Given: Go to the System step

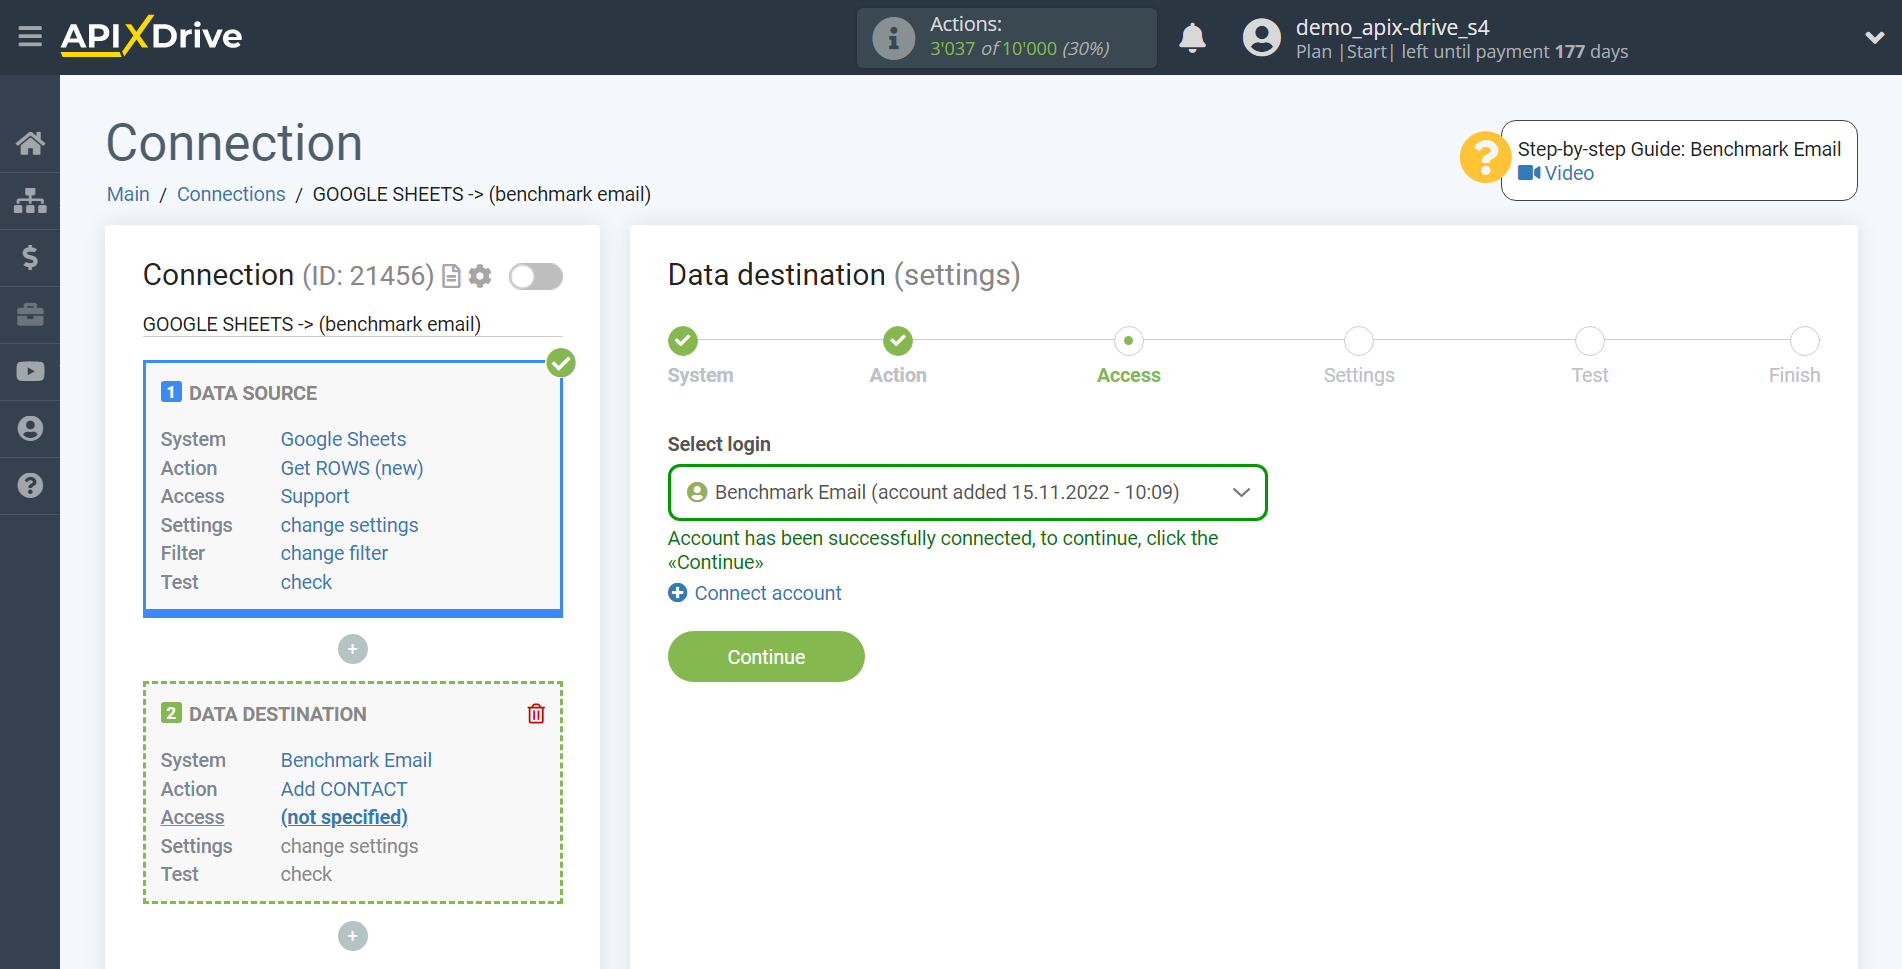Looking at the screenshot, I should pyautogui.click(x=683, y=341).
